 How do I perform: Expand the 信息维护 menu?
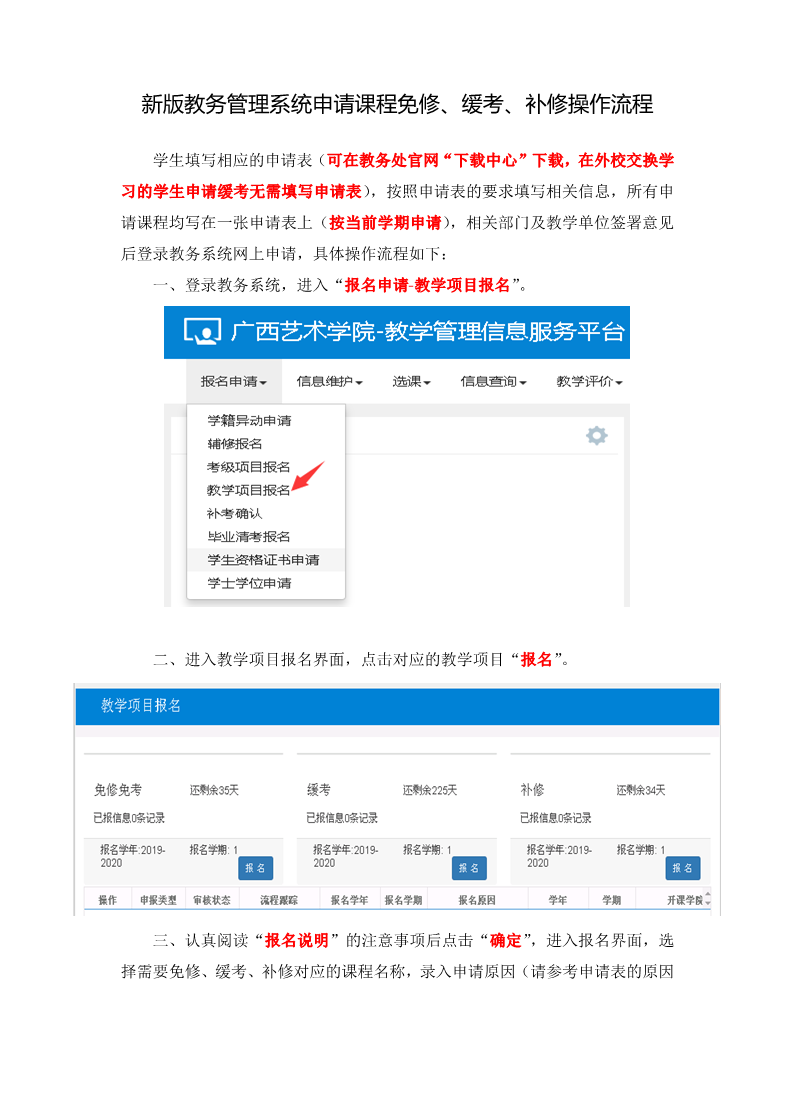point(329,381)
